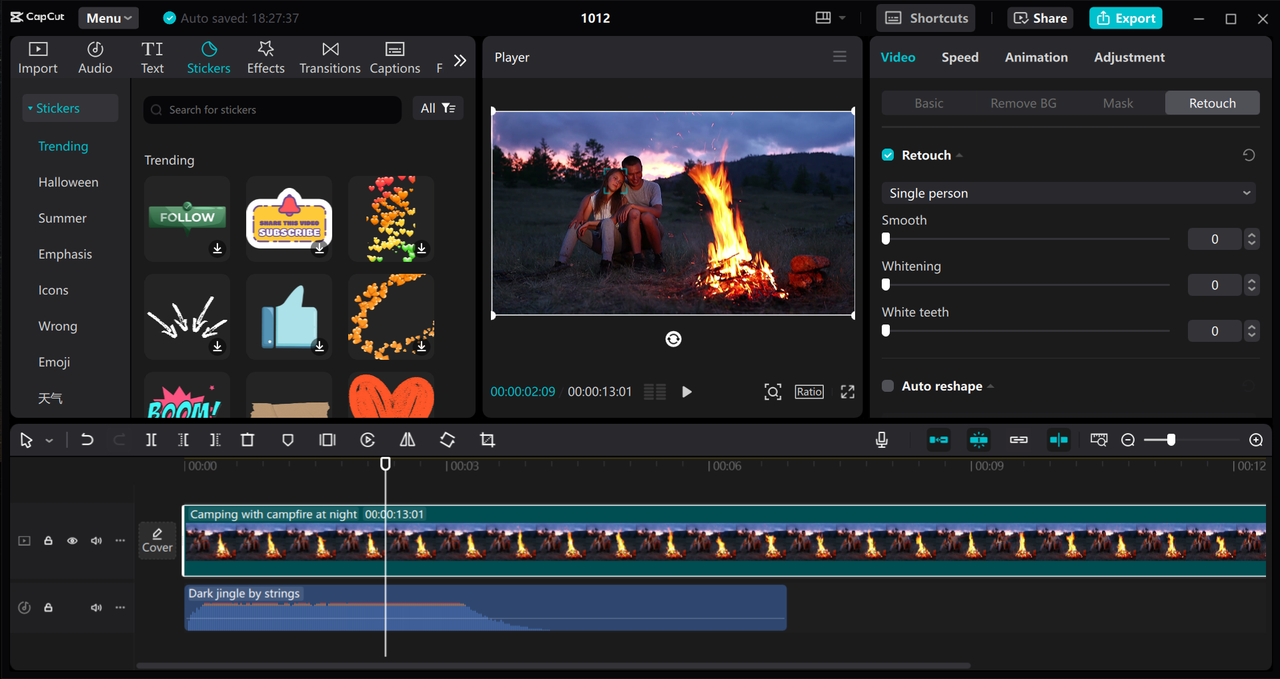This screenshot has width=1280, height=679.
Task: Expand more media tabs with double chevron
Action: click(x=460, y=60)
